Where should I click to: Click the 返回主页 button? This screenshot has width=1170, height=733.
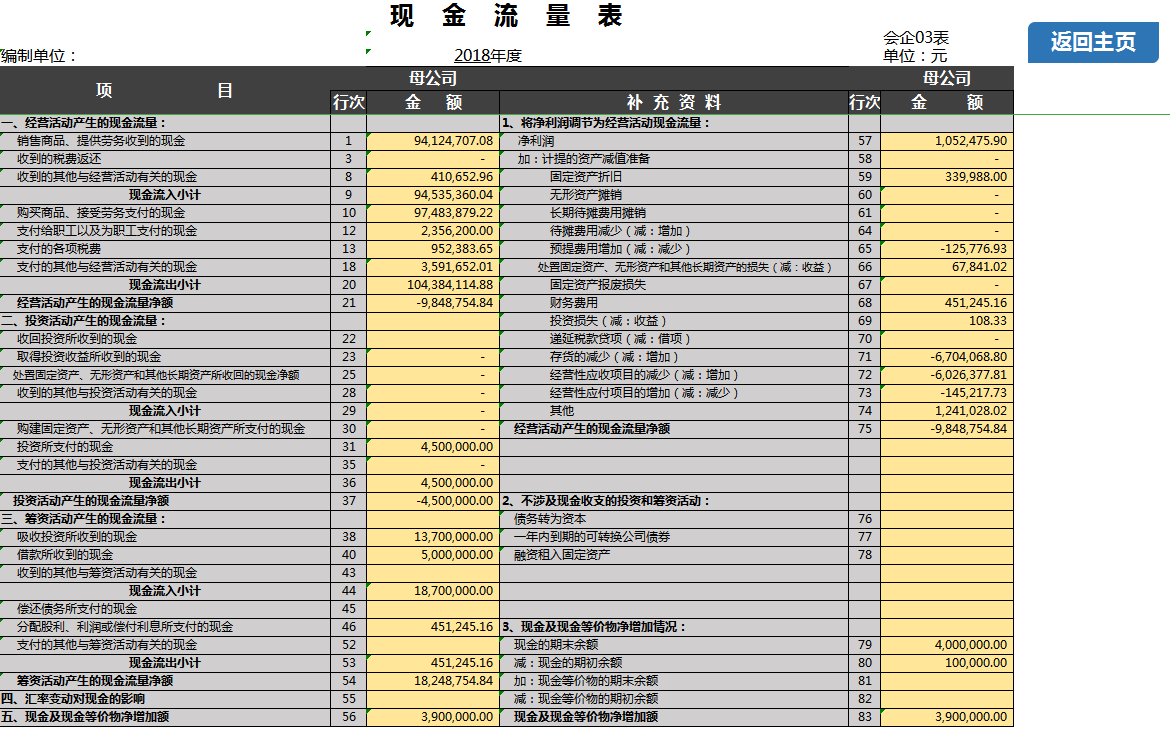(x=1093, y=42)
